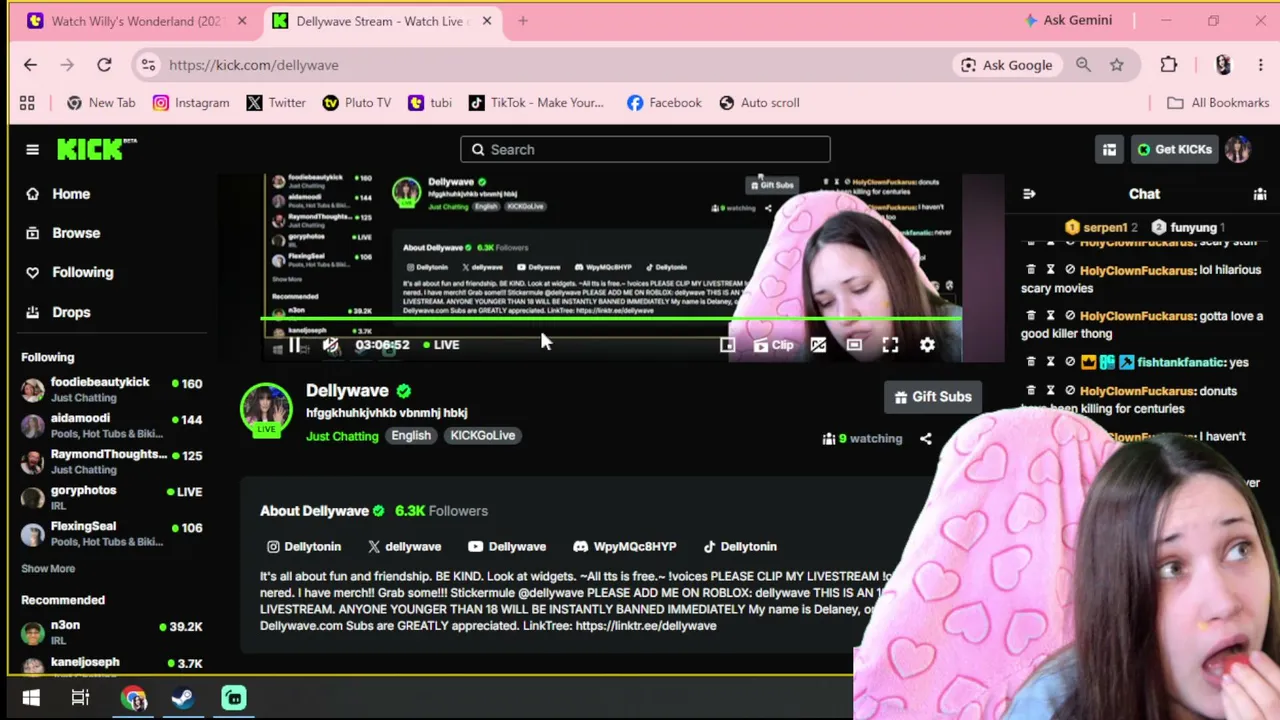This screenshot has height=720, width=1280.
Task: Open FlexingSeal followed channel
Action: point(112,534)
